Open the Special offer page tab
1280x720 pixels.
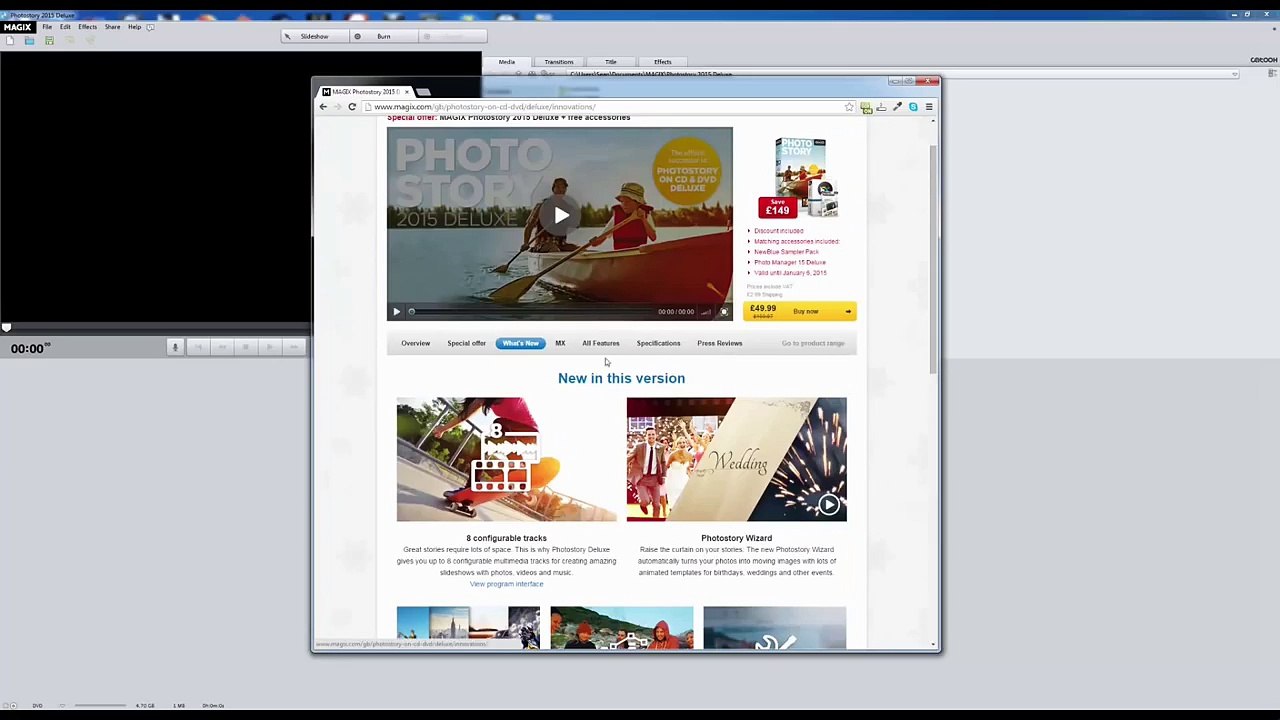[467, 343]
